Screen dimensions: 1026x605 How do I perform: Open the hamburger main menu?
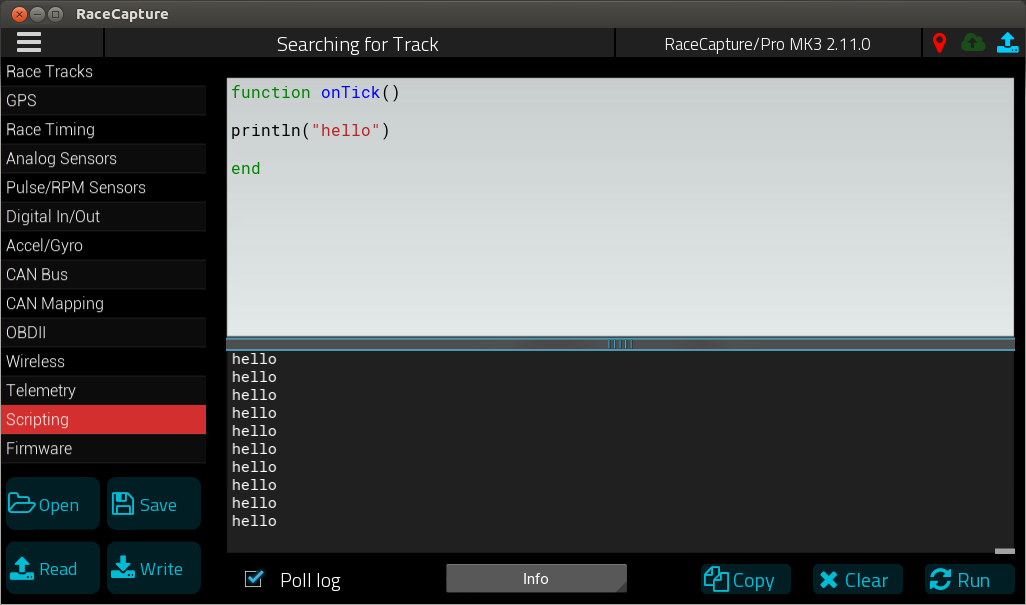(x=29, y=43)
